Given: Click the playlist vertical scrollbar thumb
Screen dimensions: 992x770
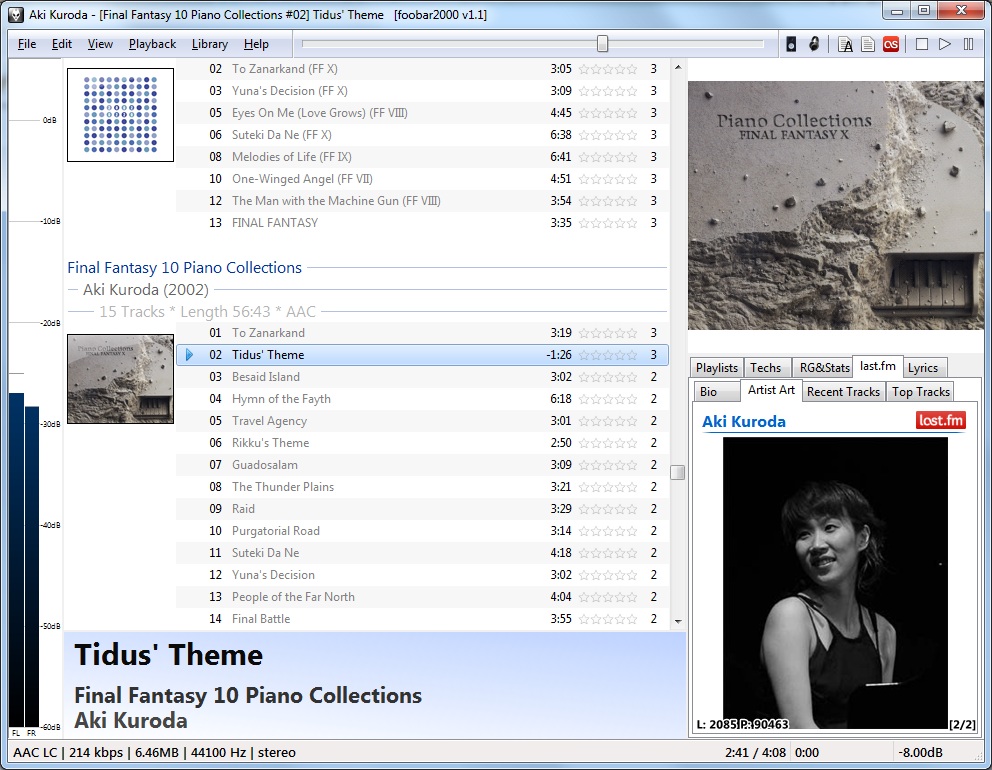Looking at the screenshot, I should click(678, 473).
